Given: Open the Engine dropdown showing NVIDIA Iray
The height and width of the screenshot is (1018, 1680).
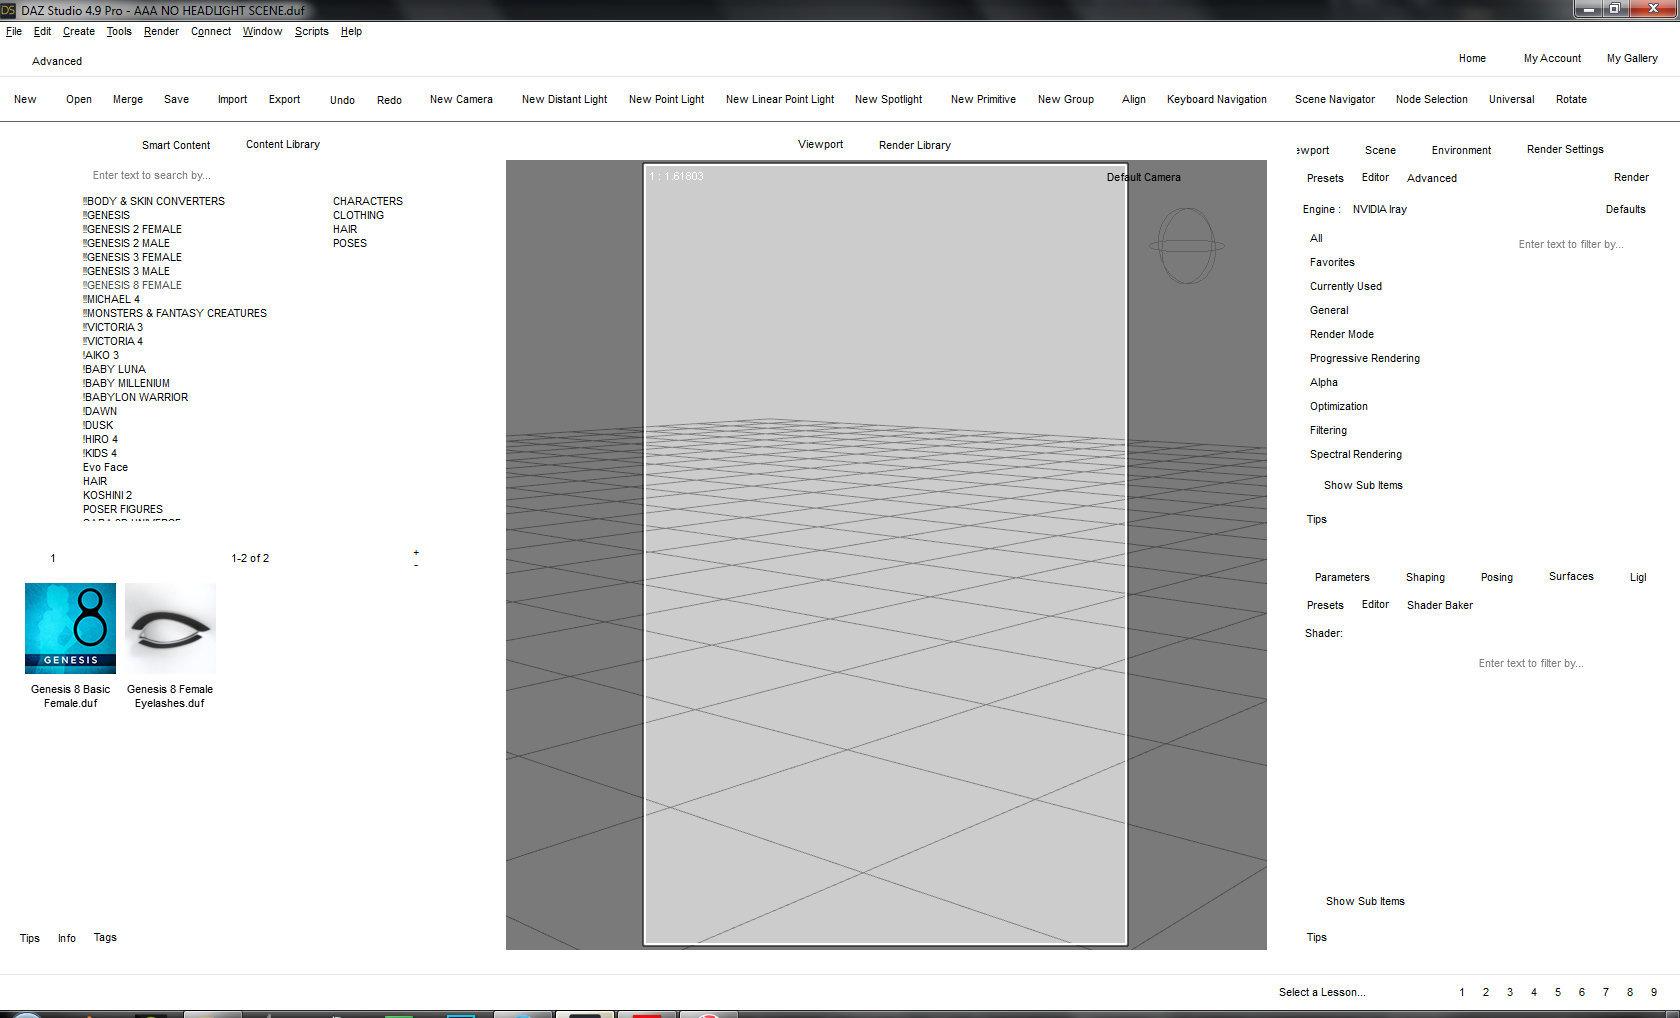Looking at the screenshot, I should pos(1380,209).
